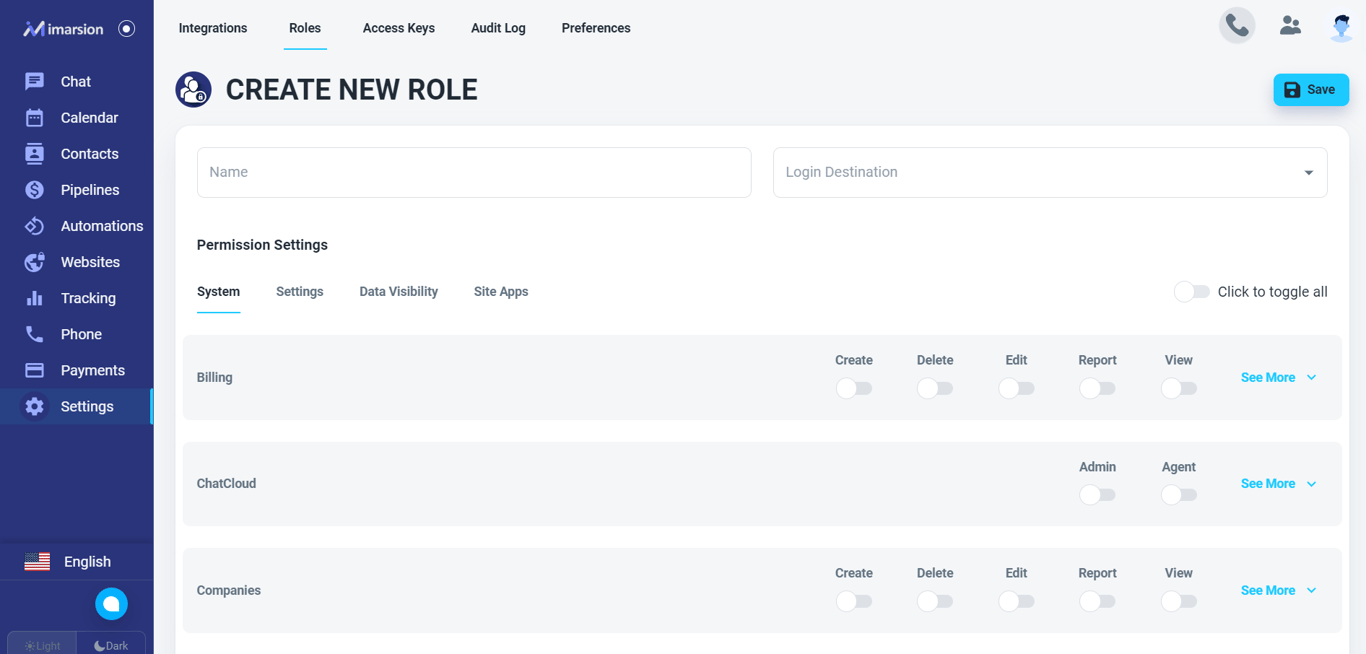Click the Automations icon in the sidebar

click(34, 226)
